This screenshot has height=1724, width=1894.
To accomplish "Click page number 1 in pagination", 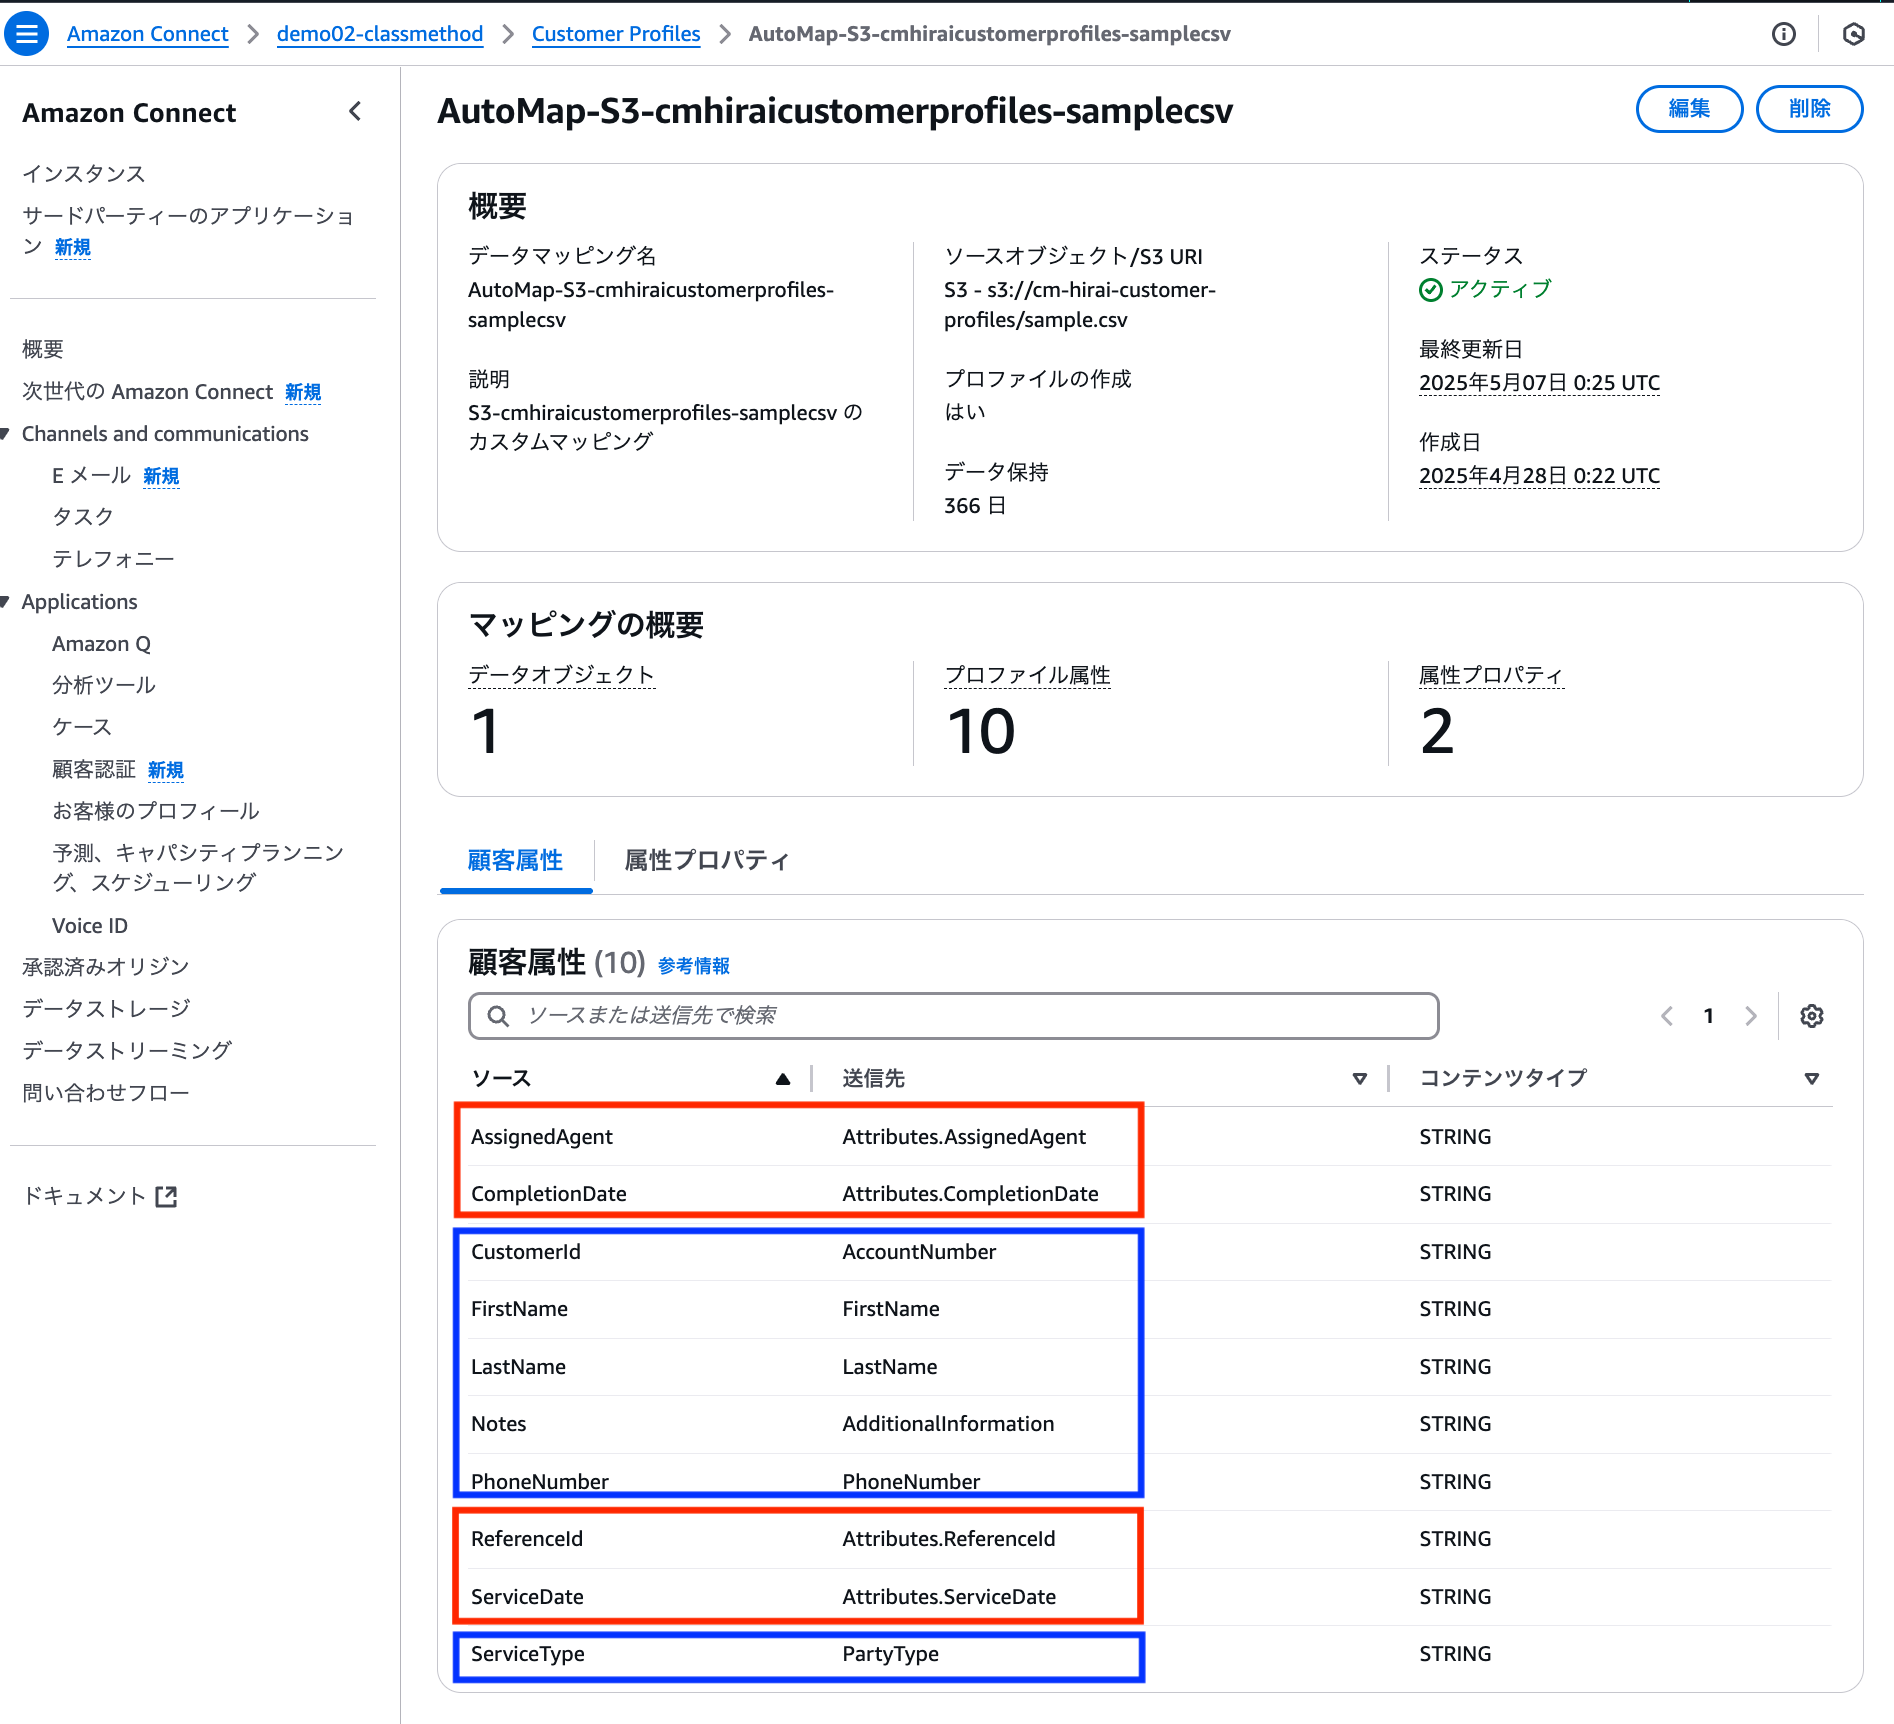I will [1709, 1016].
